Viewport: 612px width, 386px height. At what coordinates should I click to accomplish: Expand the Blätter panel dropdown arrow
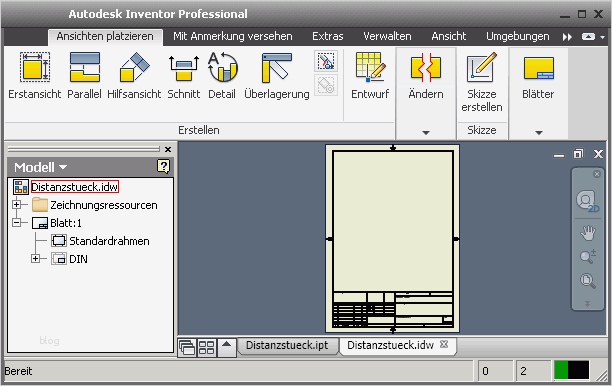539,133
